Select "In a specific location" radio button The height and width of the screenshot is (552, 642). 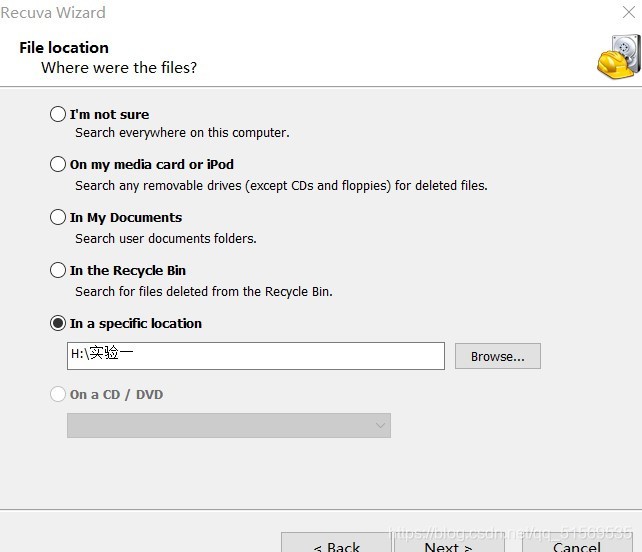(x=58, y=323)
